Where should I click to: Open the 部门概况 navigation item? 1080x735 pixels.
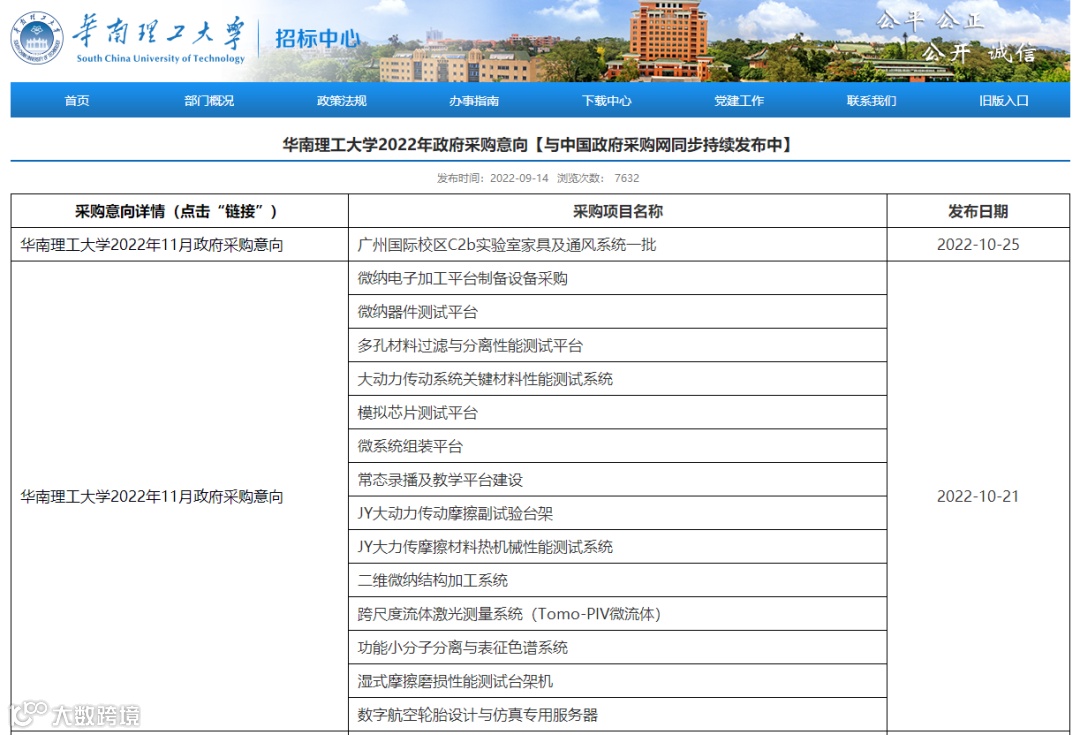[x=209, y=101]
